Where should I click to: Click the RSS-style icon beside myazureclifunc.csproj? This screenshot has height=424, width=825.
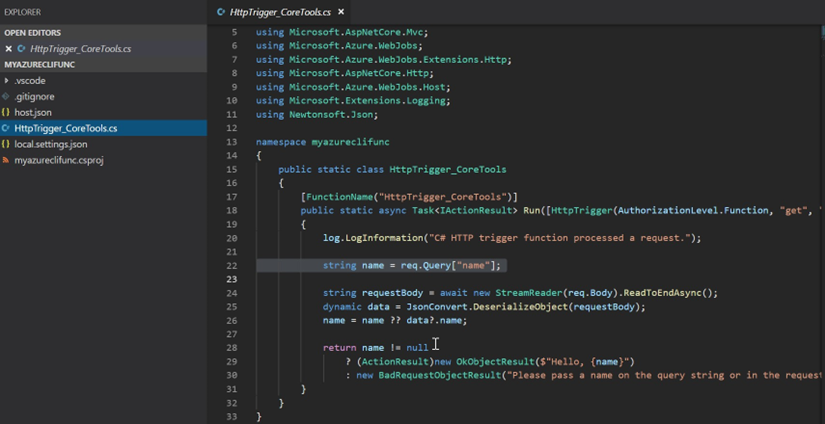(6, 160)
